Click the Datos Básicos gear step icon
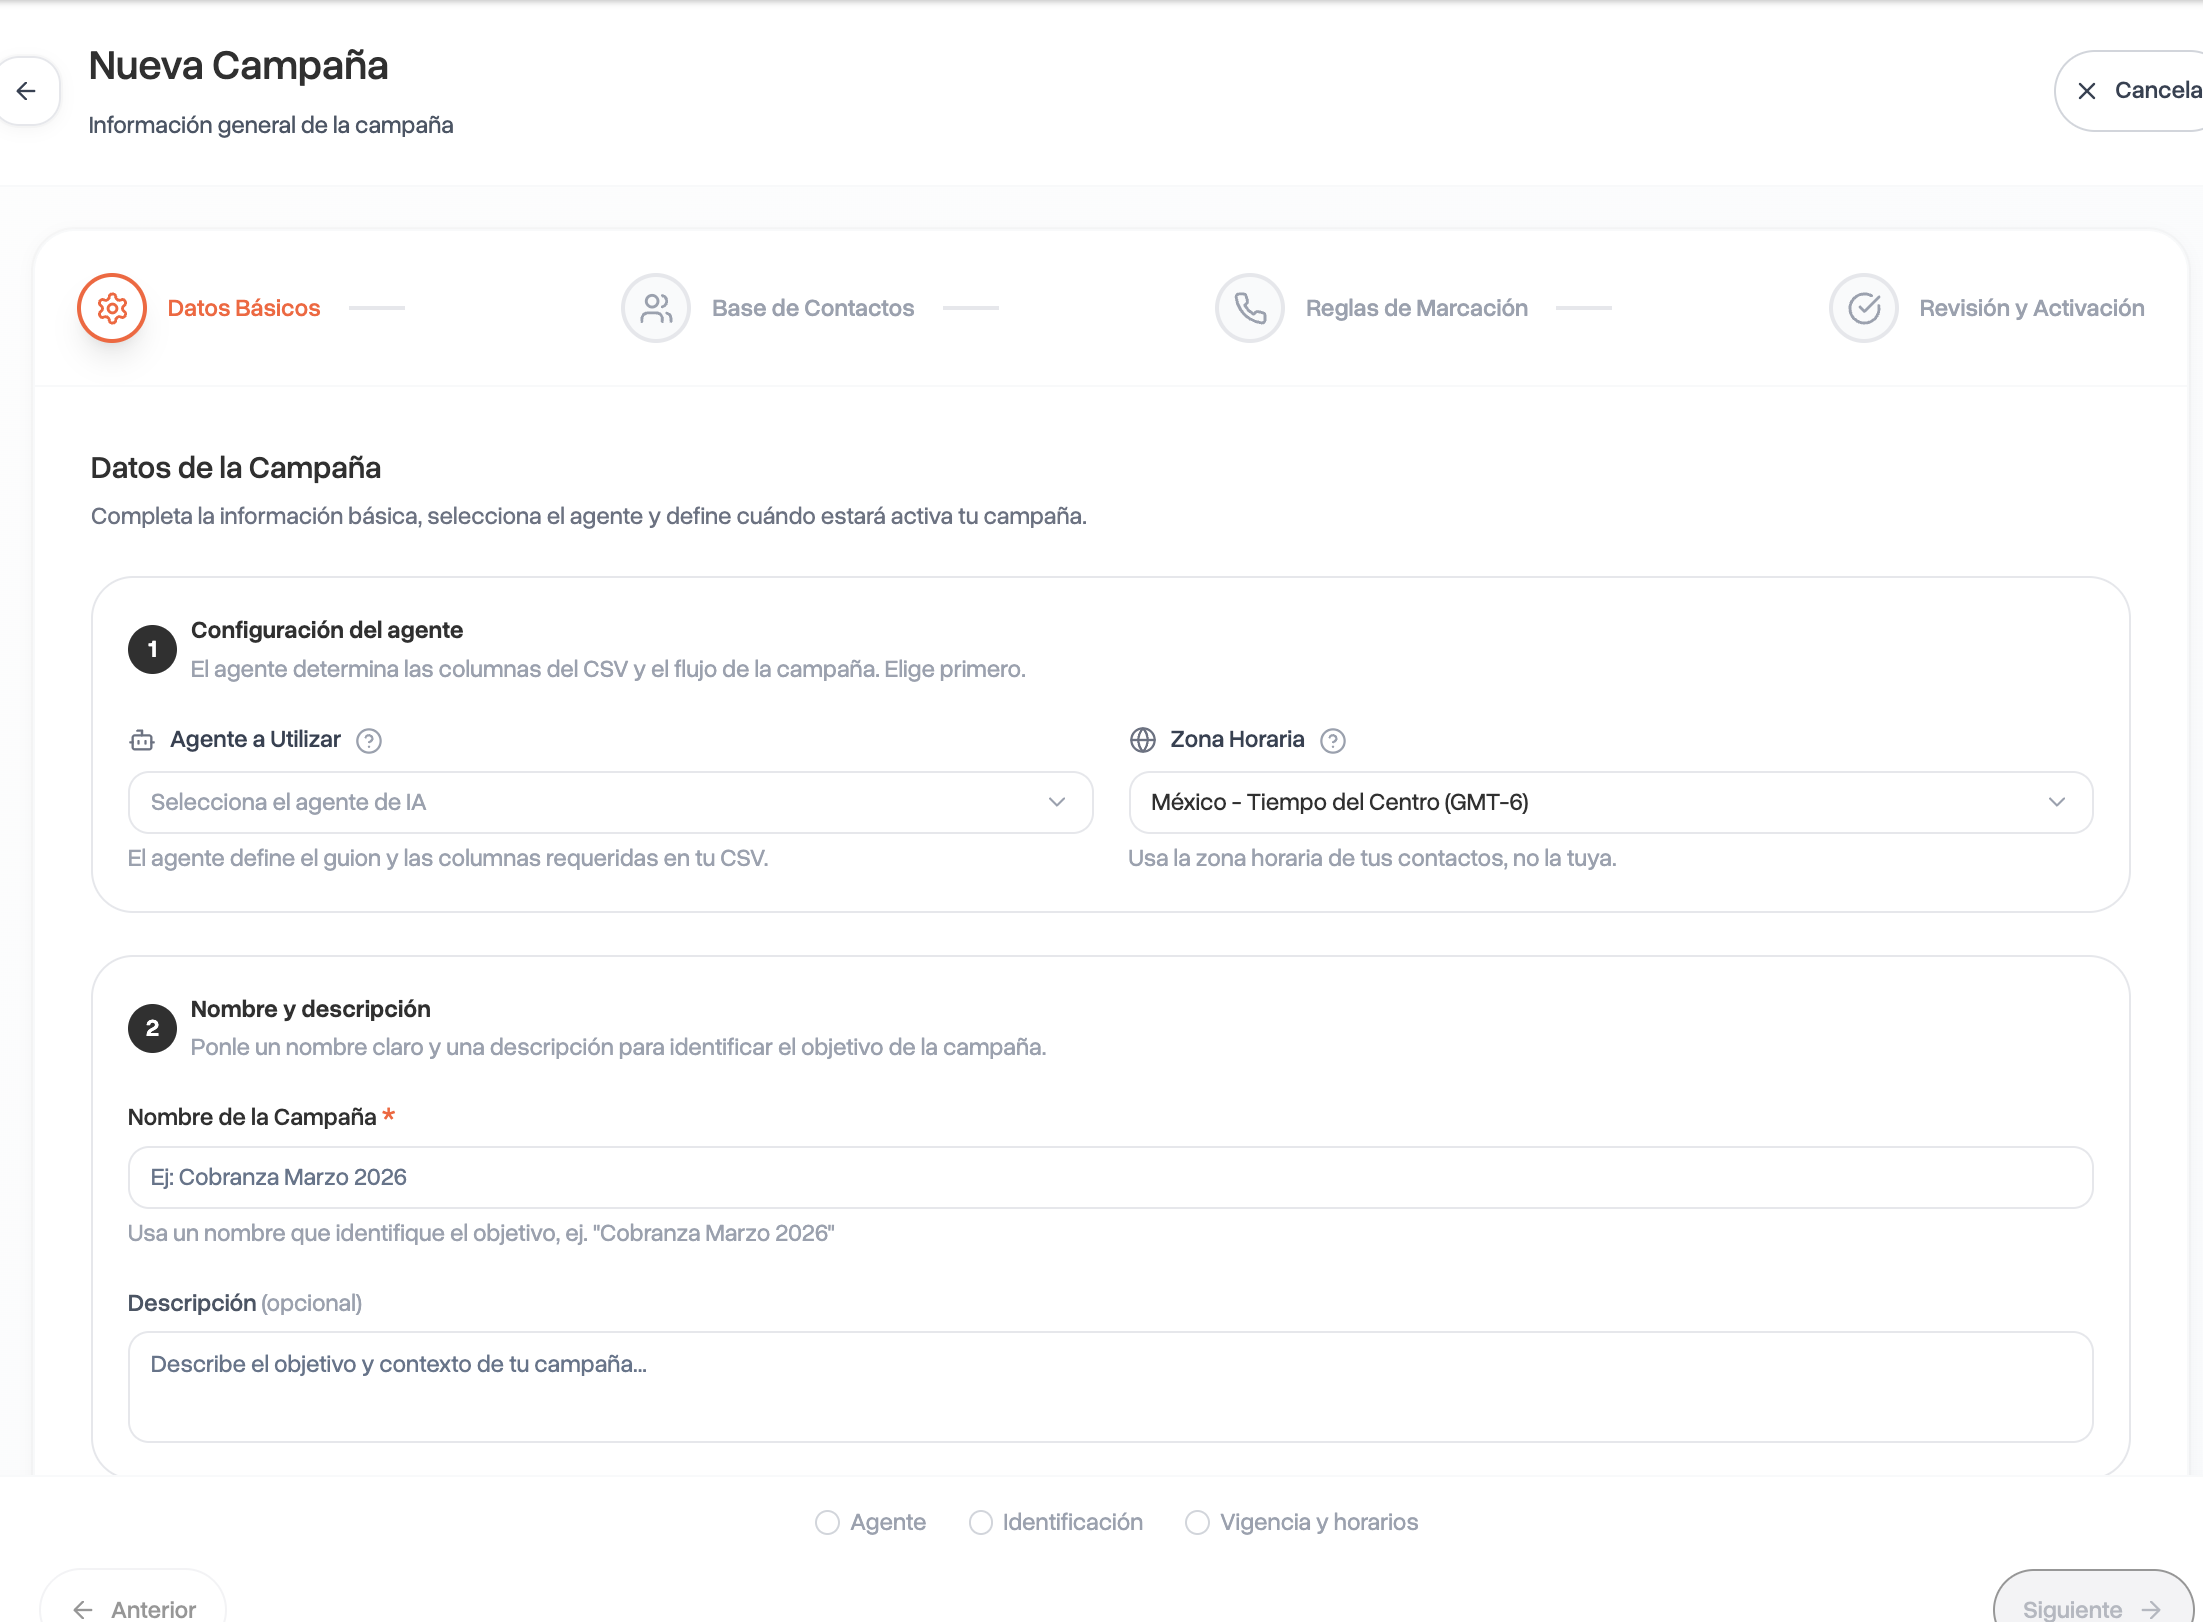The image size is (2203, 1622). point(112,308)
